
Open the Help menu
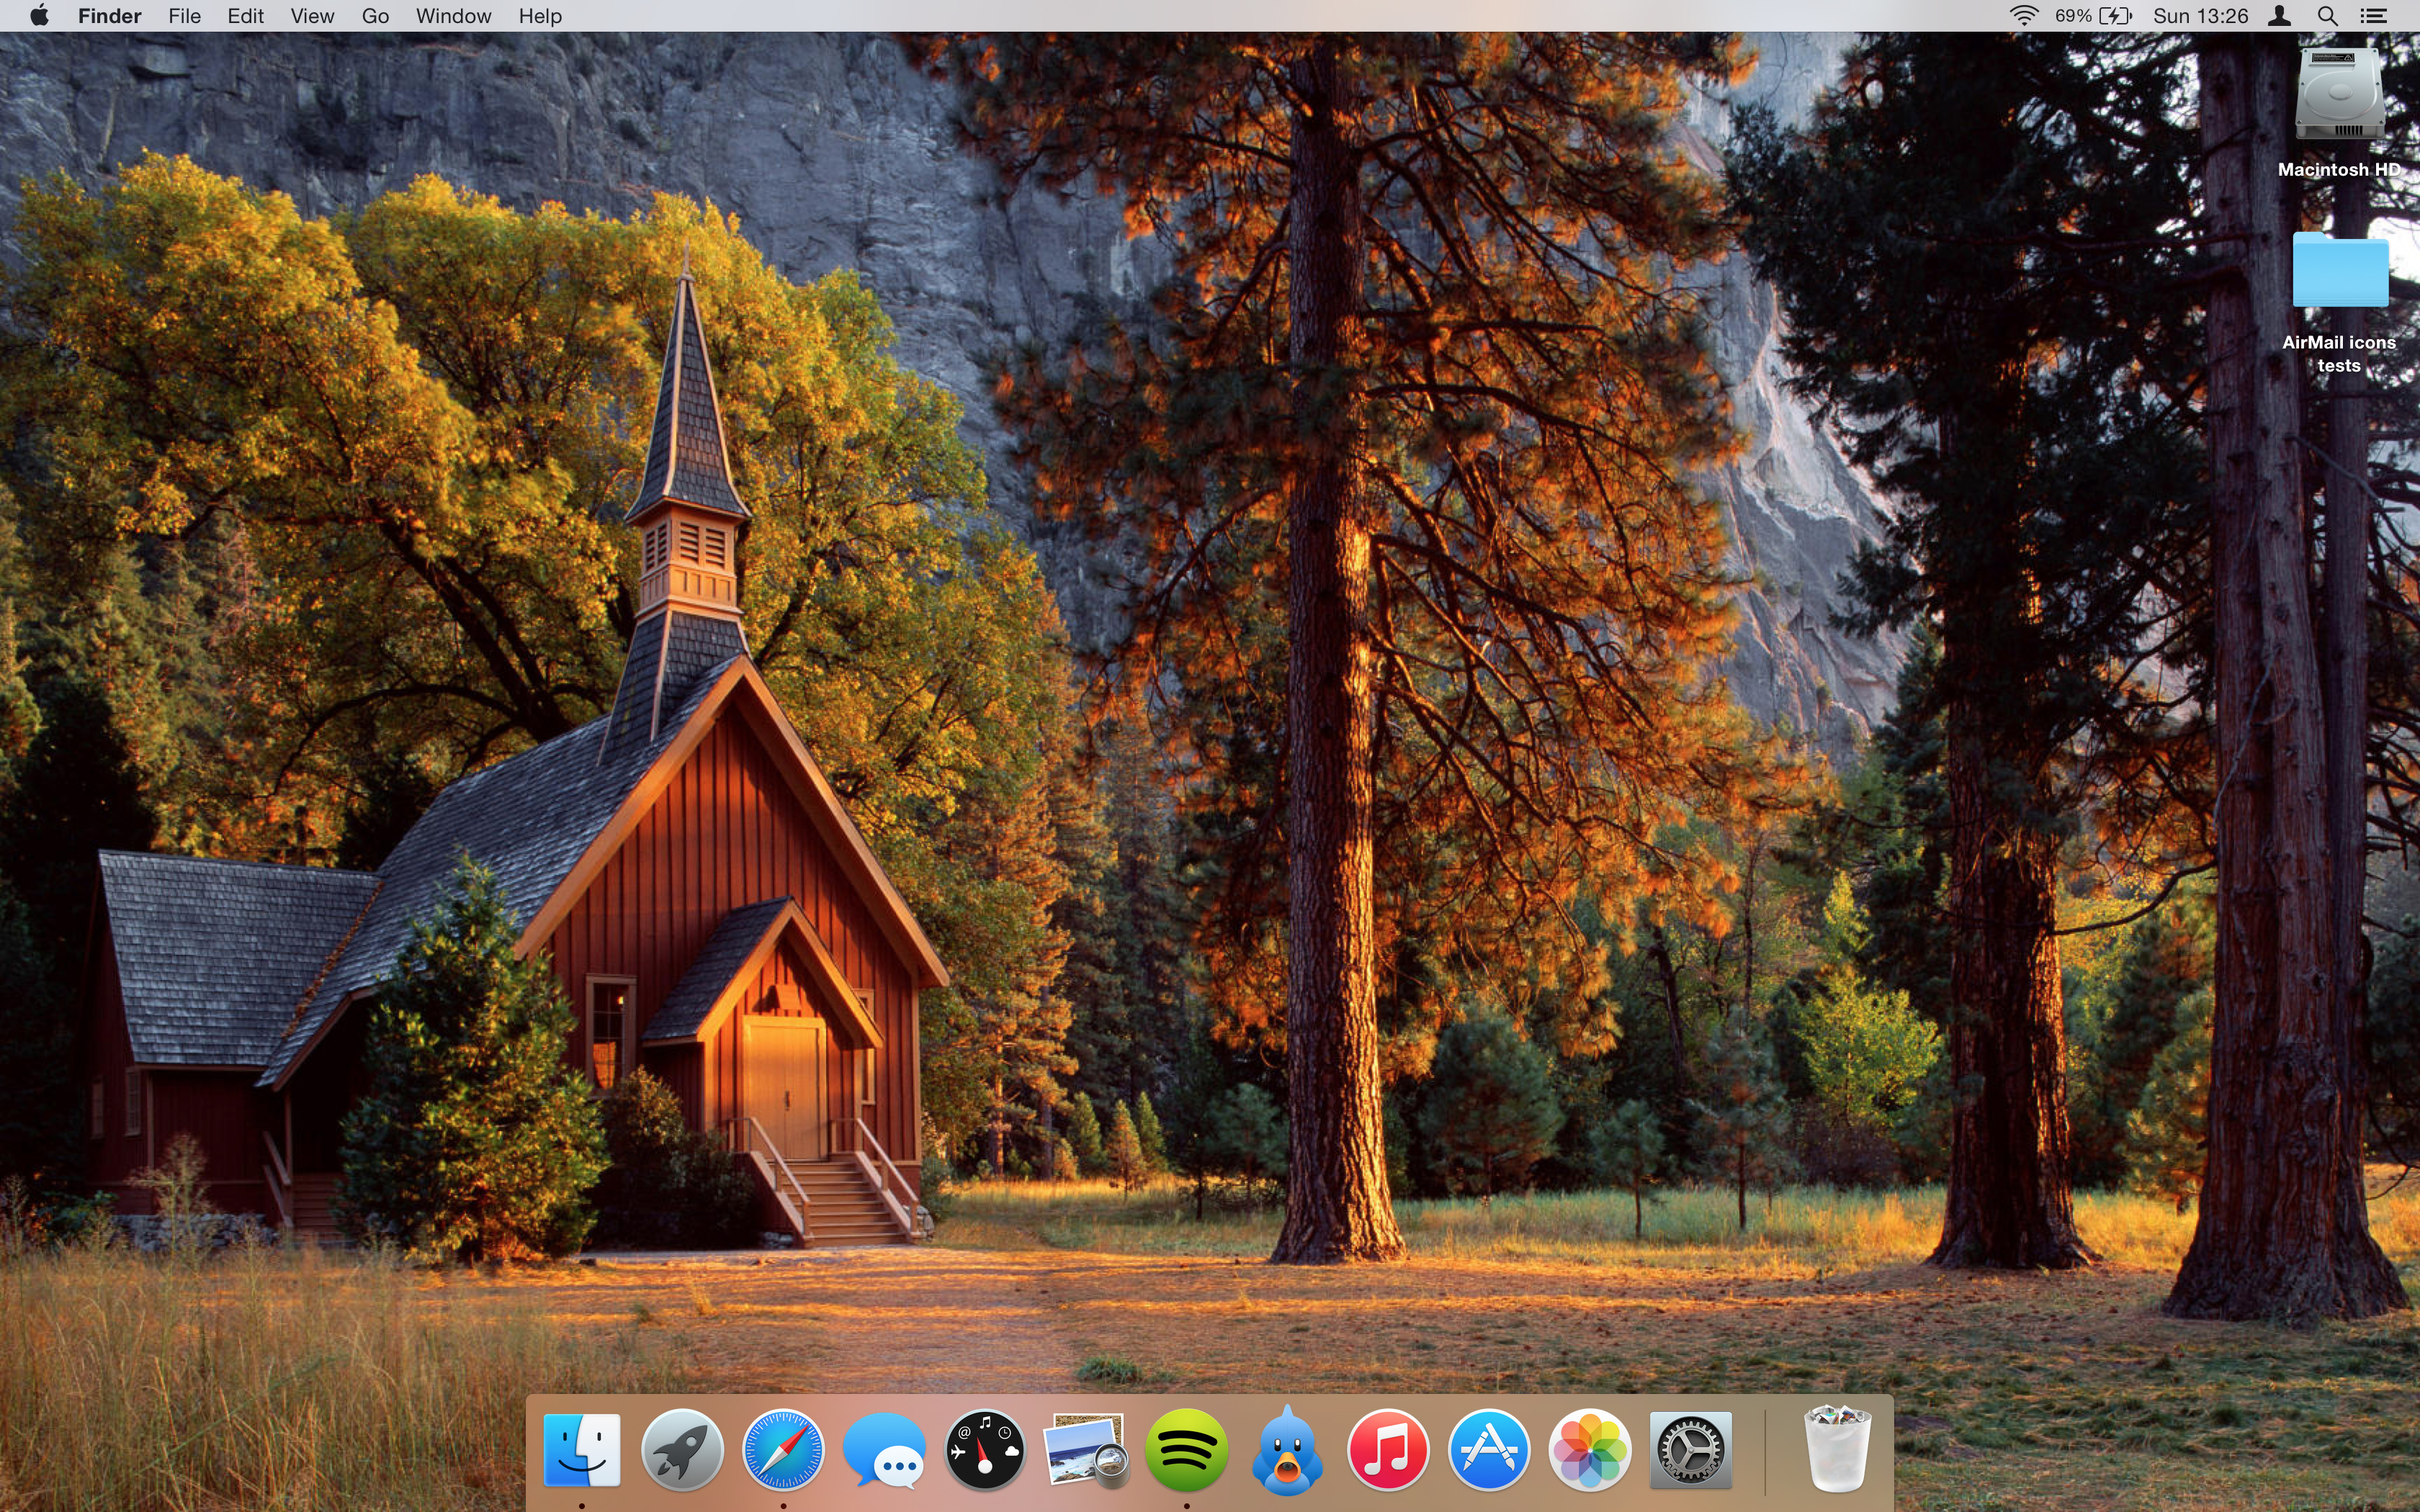(x=540, y=16)
